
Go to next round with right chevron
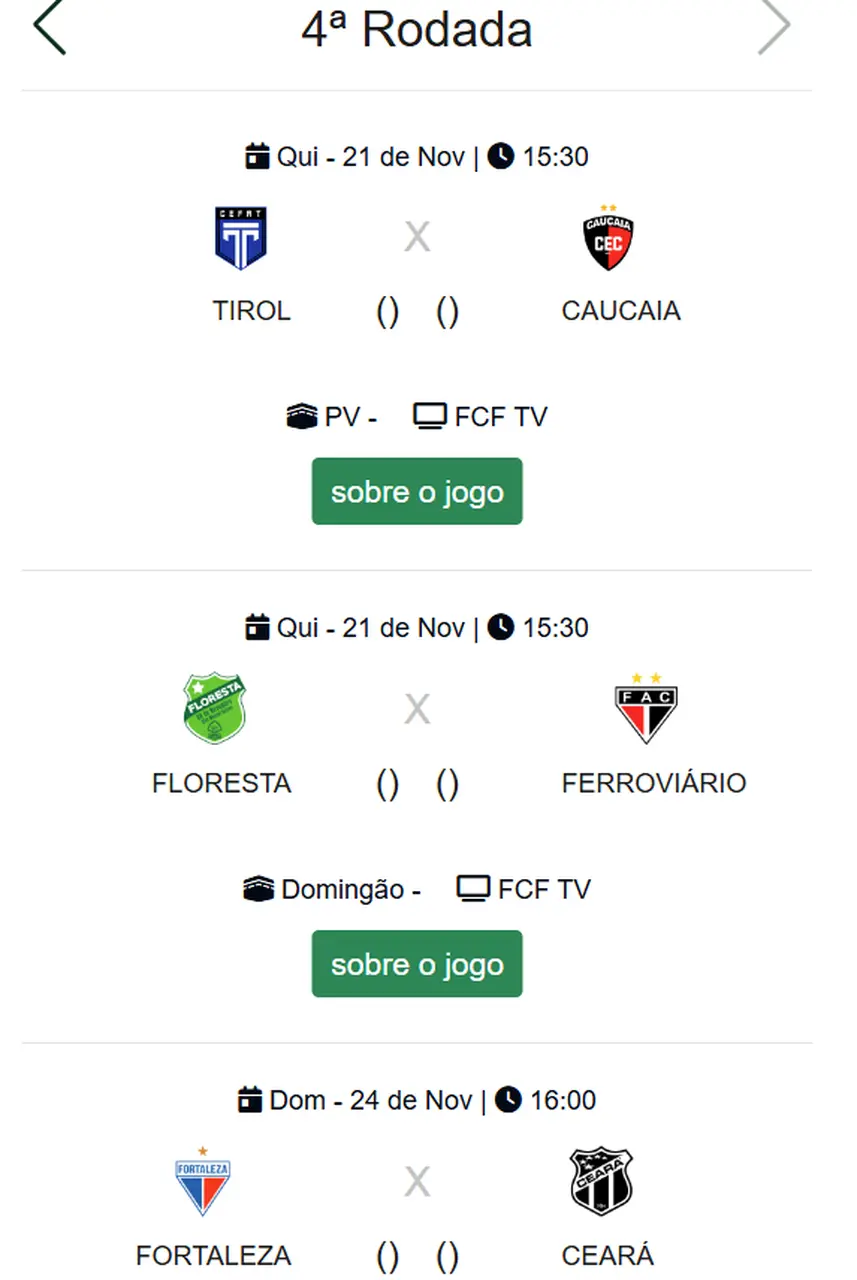coord(773,27)
